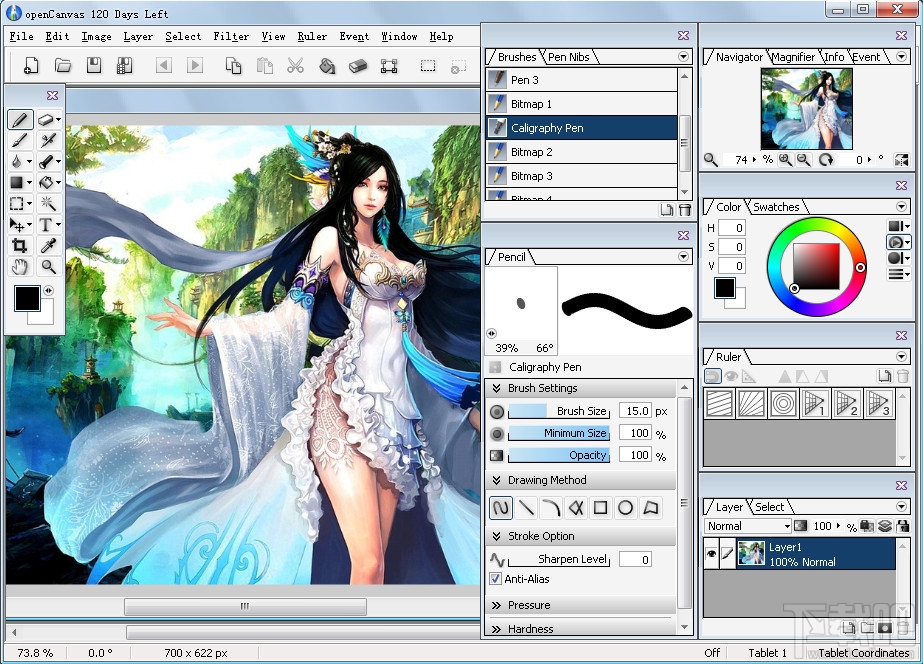Open the Filter menu

tap(231, 36)
